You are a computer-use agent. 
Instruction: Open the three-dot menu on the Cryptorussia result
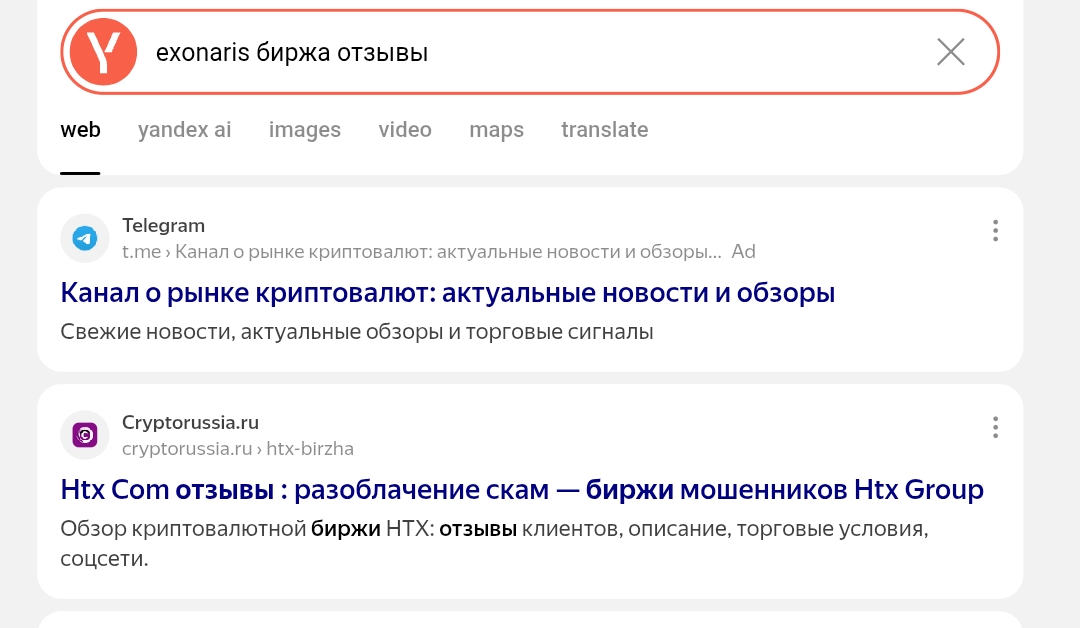click(x=995, y=427)
